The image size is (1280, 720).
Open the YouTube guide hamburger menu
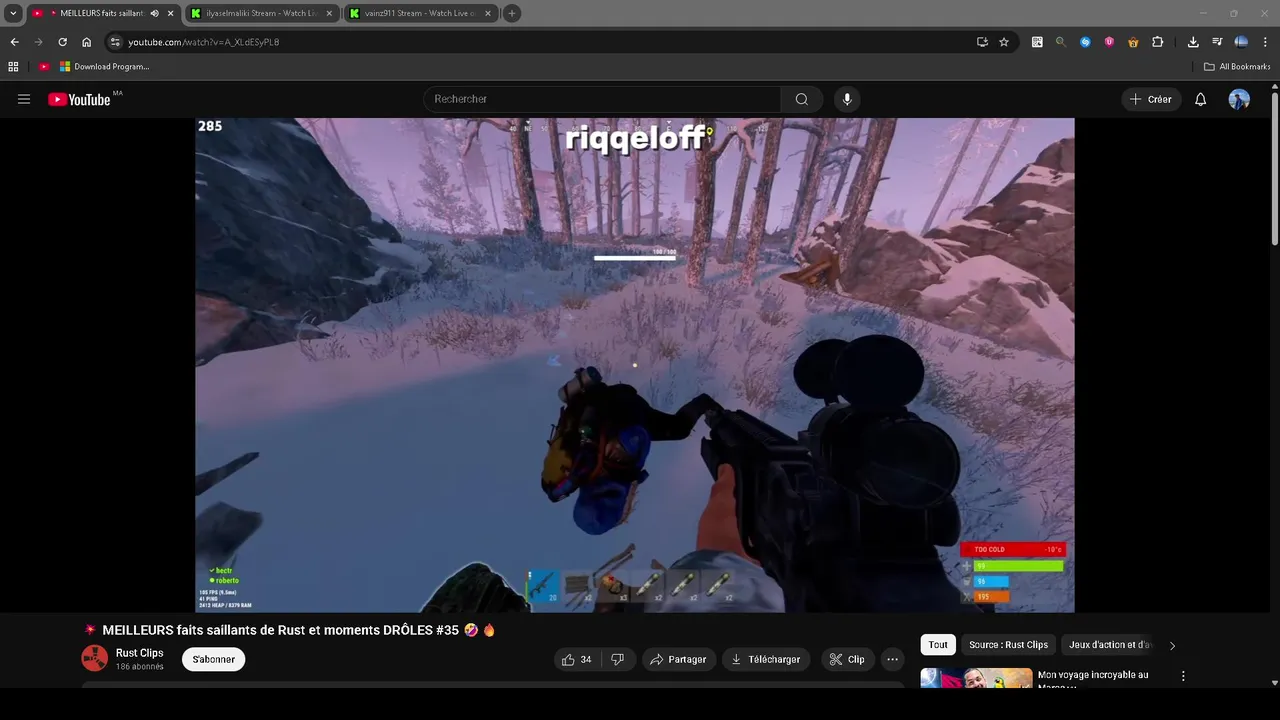click(24, 99)
